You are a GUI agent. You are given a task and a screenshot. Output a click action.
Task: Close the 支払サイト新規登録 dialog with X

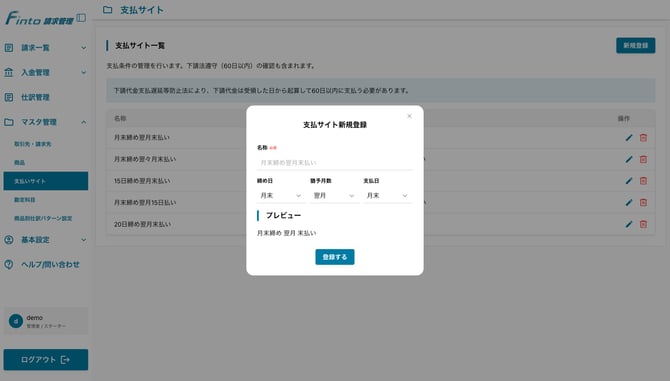pos(409,116)
